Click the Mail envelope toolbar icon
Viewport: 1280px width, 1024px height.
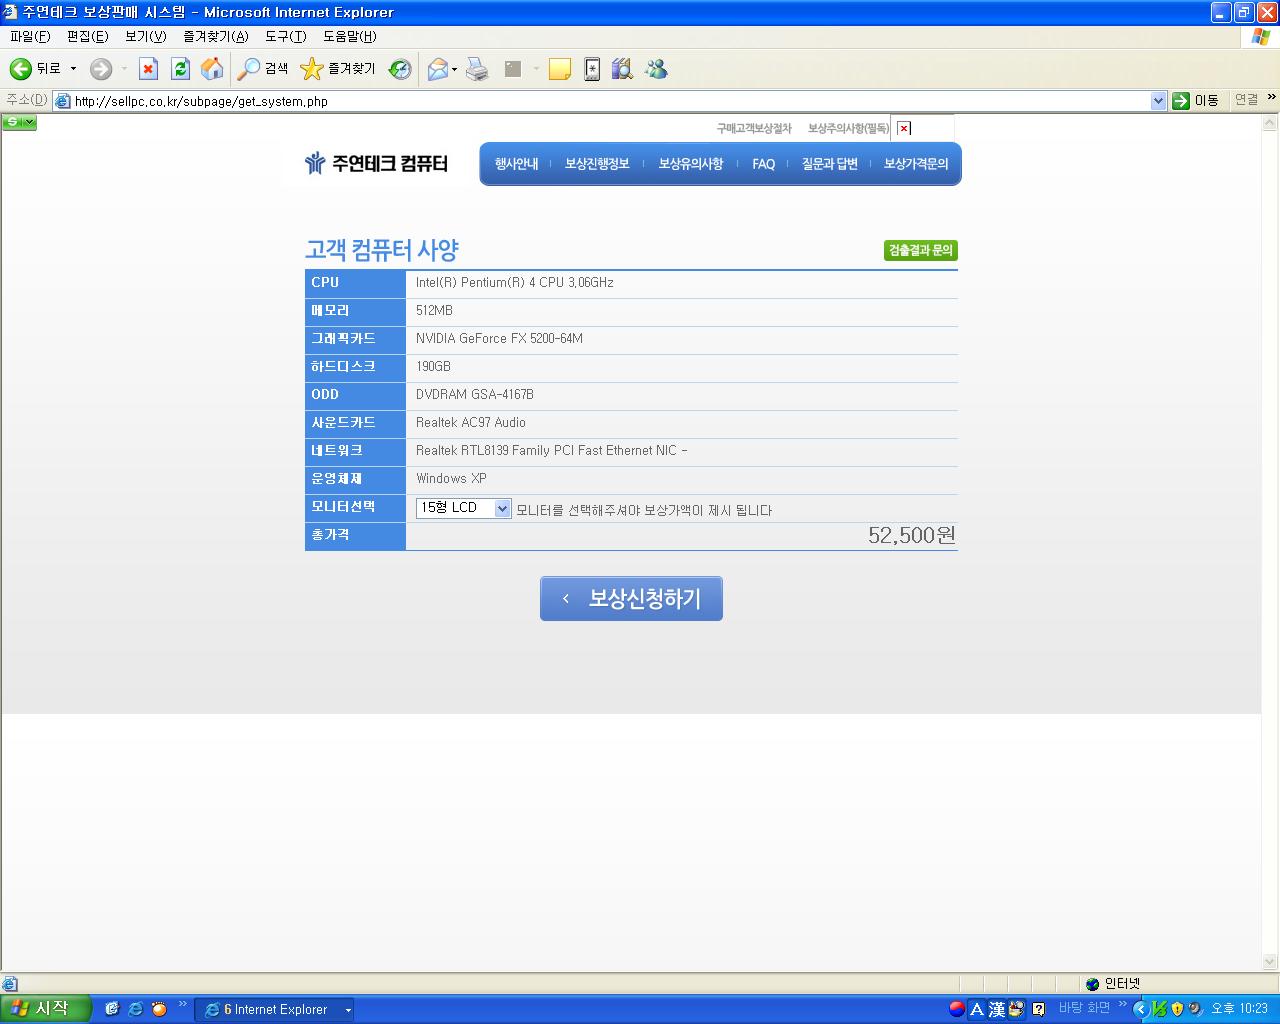pos(437,69)
